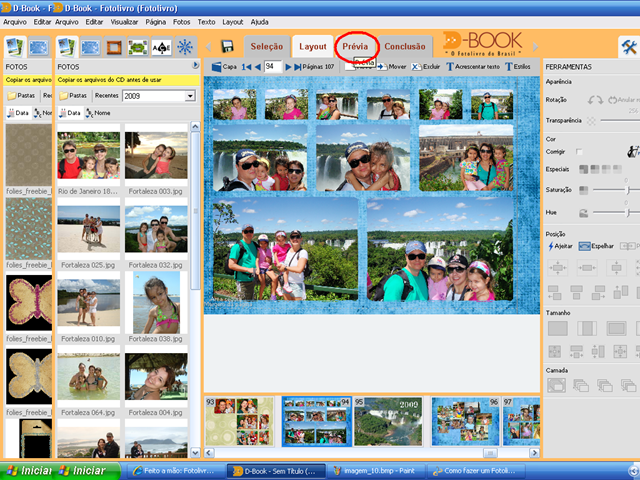
Task: Click the Espelhar mirror icon
Action: click(584, 246)
